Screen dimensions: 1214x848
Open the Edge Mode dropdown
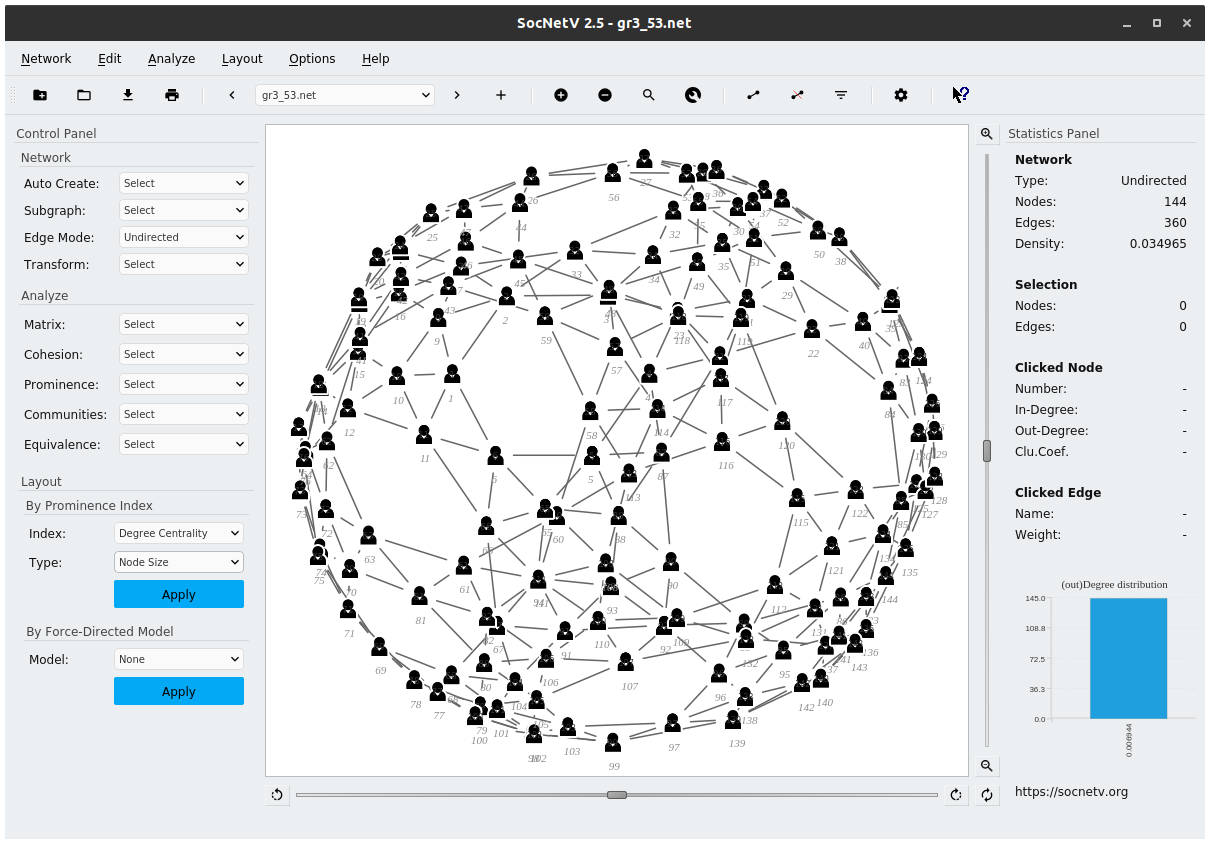coord(183,237)
